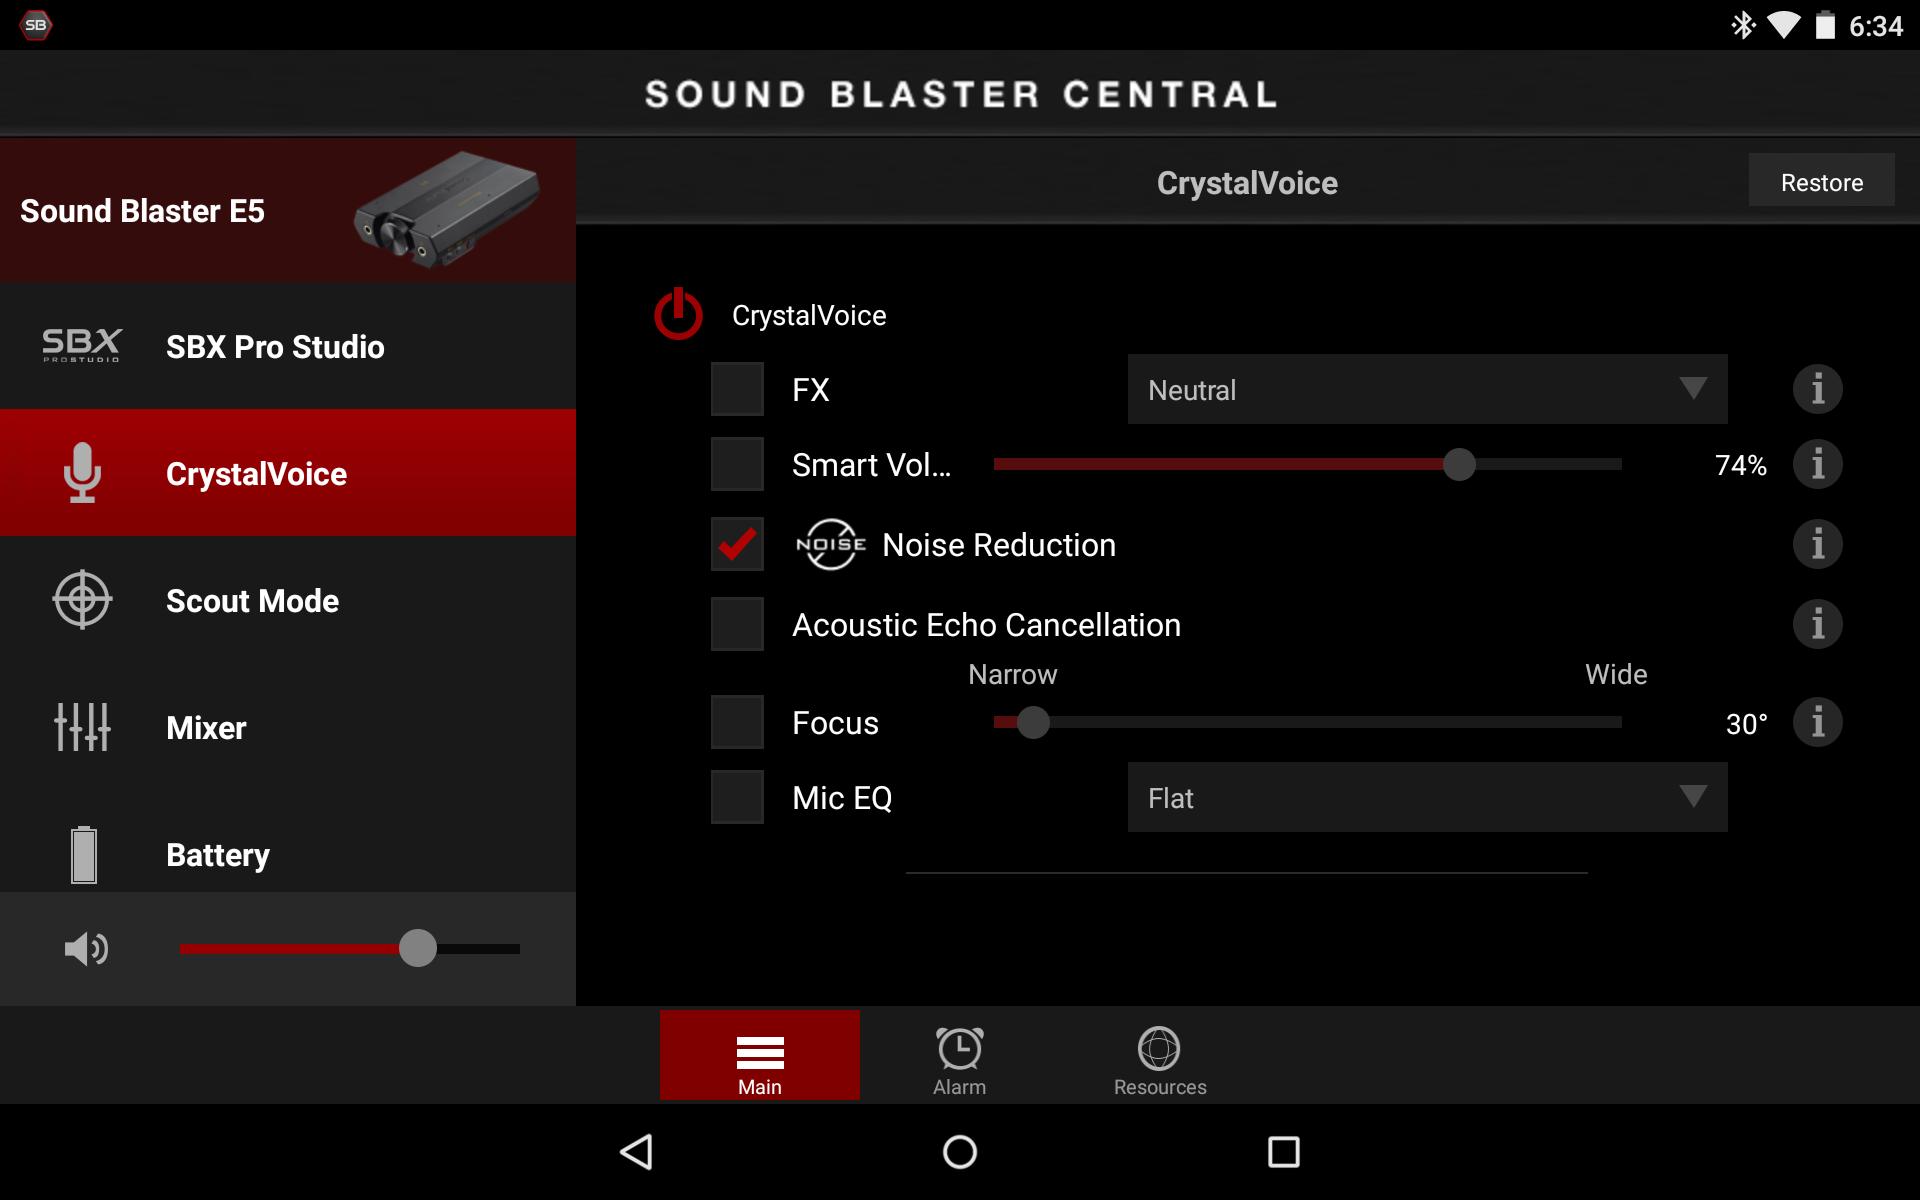This screenshot has height=1200, width=1920.
Task: Tap the Android back button
Action: point(637,1152)
